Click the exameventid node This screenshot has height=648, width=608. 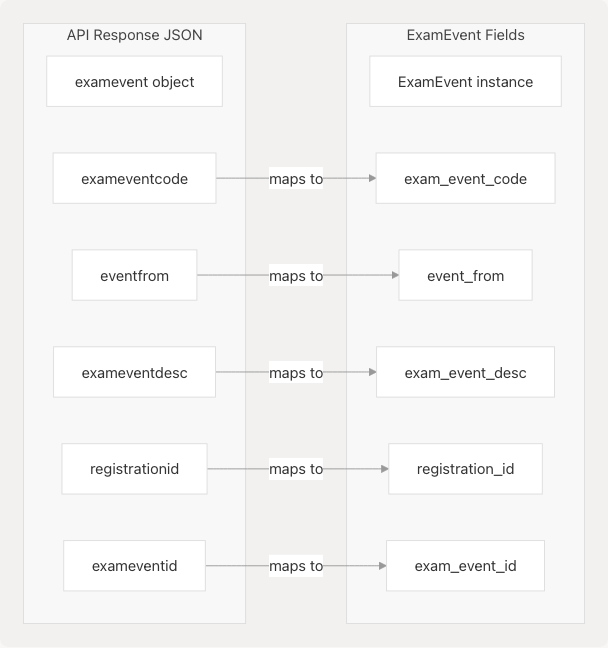tap(134, 566)
